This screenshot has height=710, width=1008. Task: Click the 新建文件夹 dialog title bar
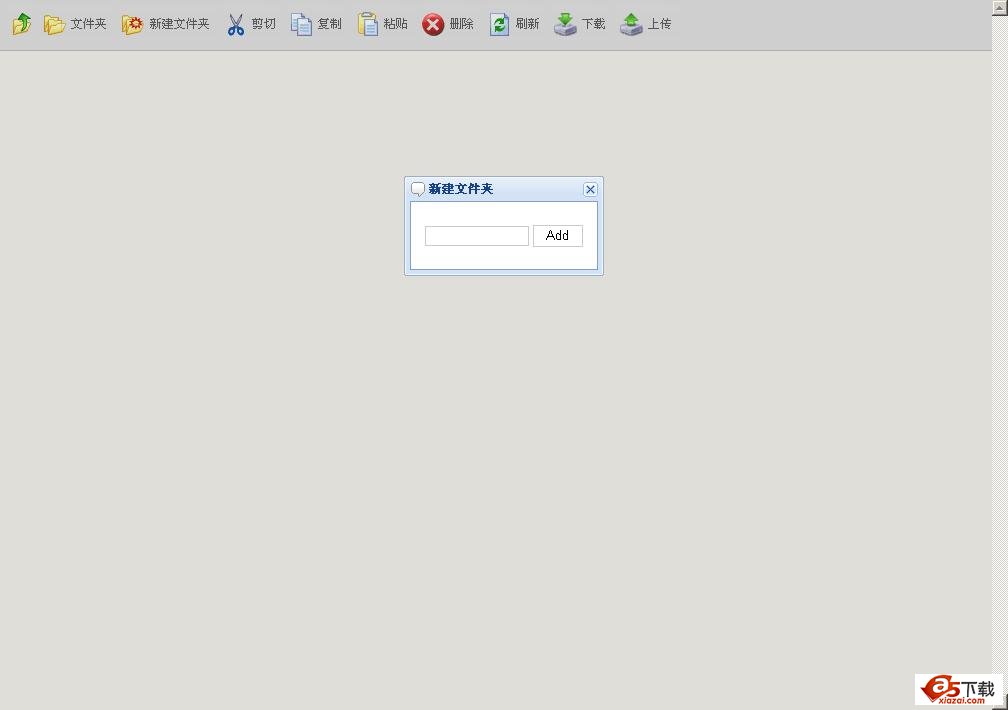(x=504, y=189)
